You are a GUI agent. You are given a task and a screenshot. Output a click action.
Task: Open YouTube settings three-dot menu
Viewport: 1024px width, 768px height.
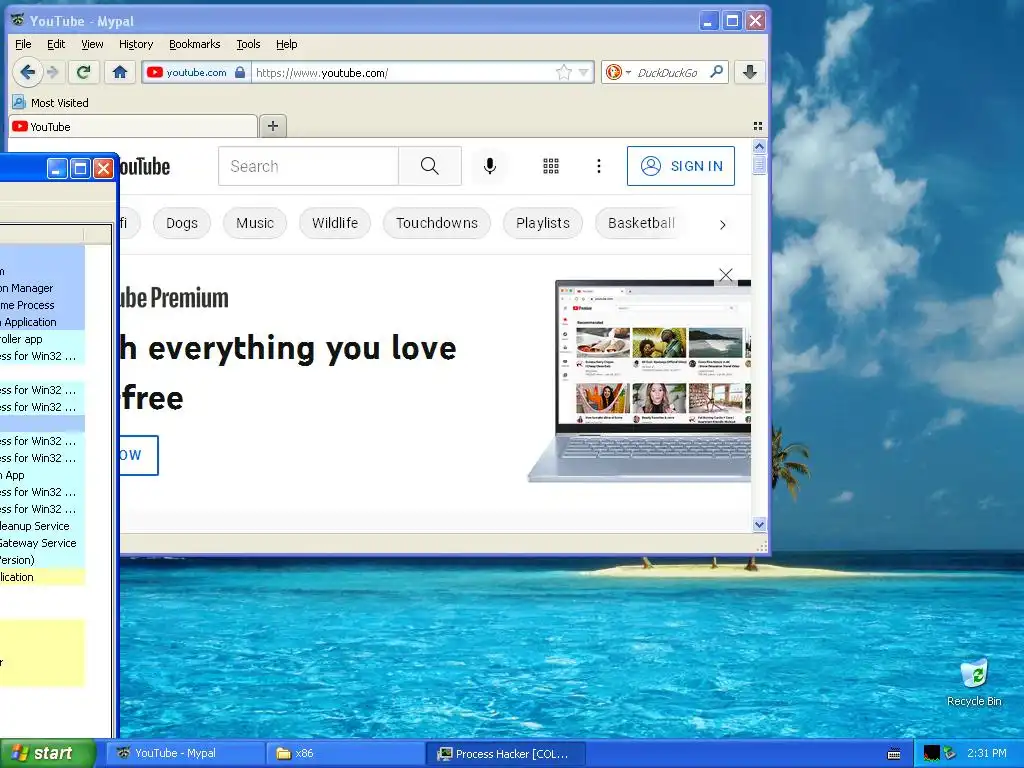(599, 166)
